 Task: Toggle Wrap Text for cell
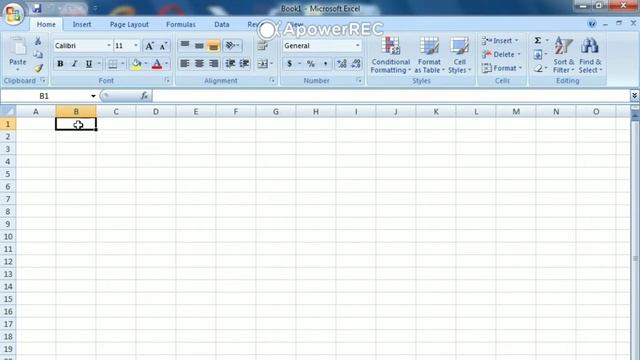tap(262, 45)
